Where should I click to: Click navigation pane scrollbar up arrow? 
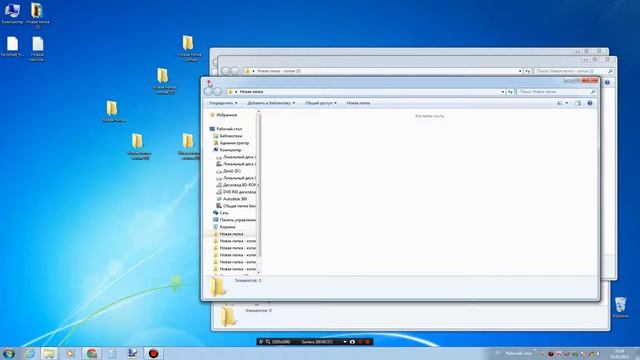258,112
